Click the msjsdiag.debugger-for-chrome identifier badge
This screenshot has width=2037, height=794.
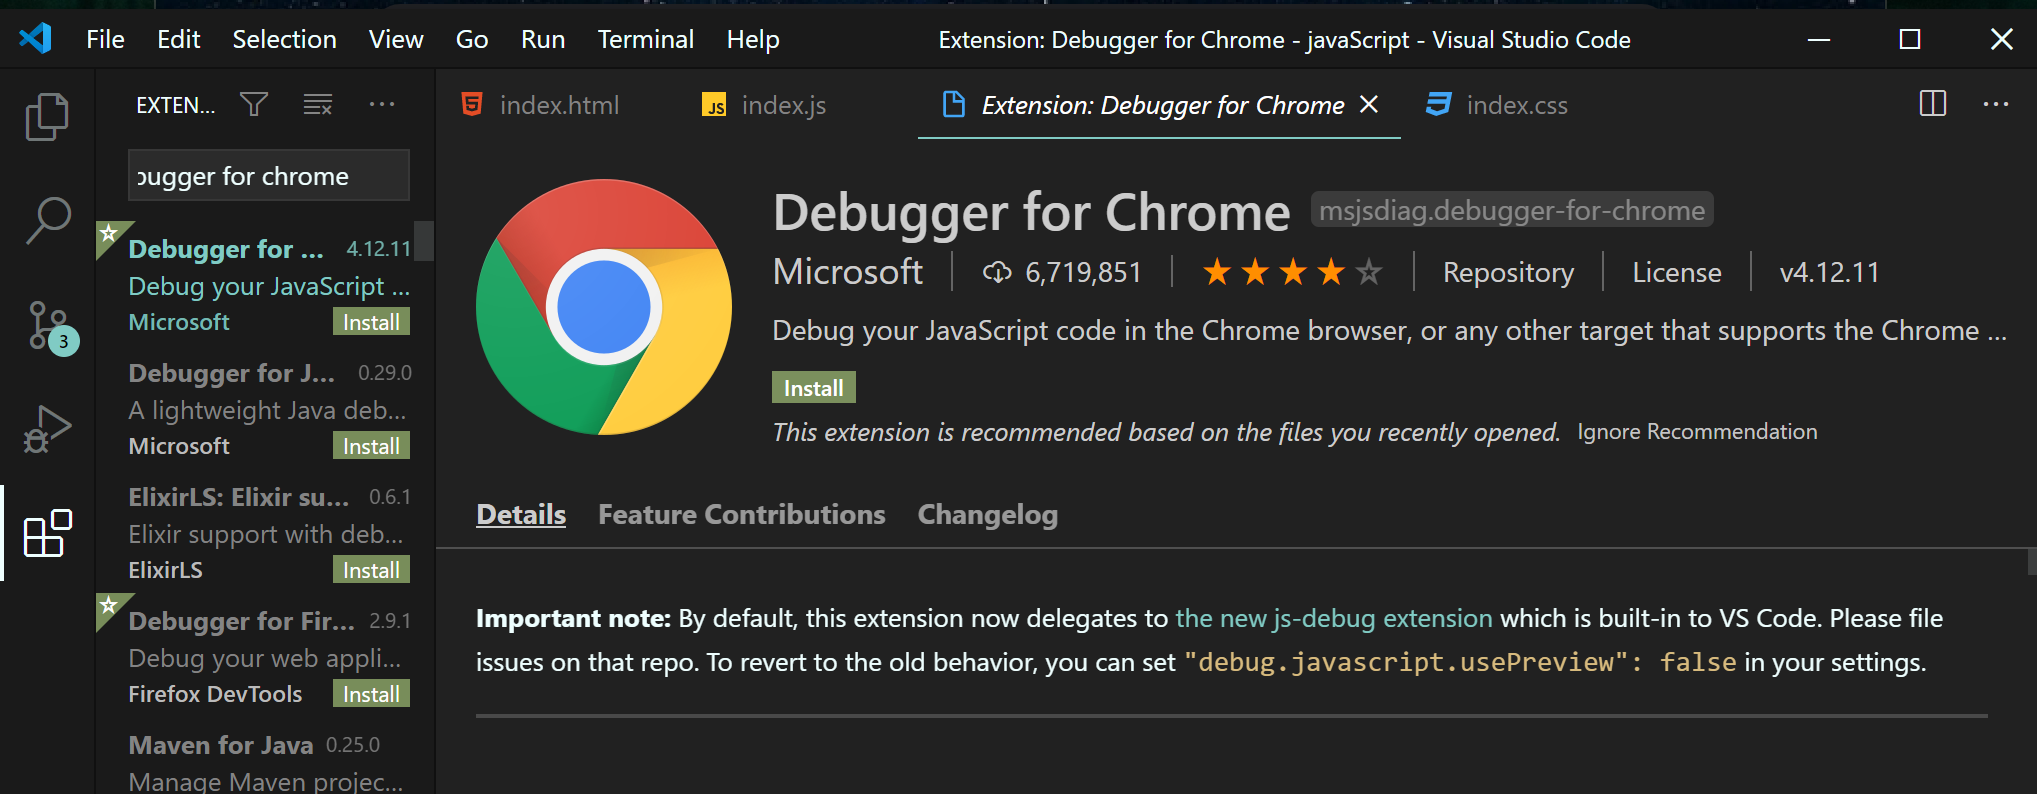pos(1511,210)
